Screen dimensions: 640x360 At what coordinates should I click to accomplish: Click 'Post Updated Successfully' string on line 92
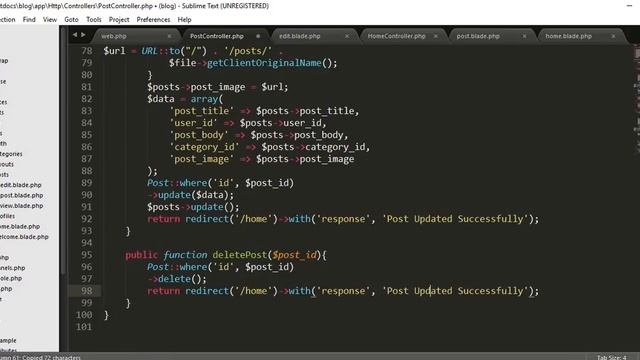coord(455,219)
